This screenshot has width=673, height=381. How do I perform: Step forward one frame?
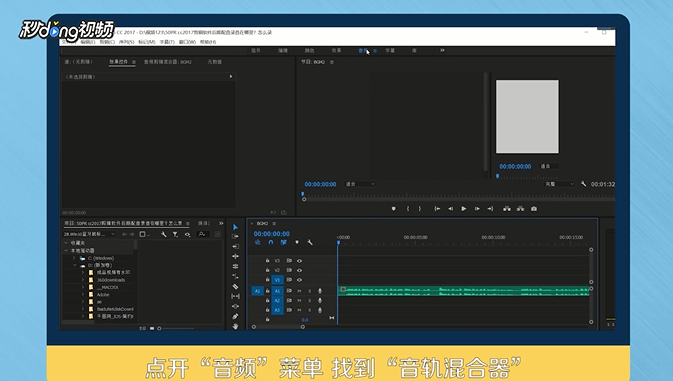click(477, 209)
